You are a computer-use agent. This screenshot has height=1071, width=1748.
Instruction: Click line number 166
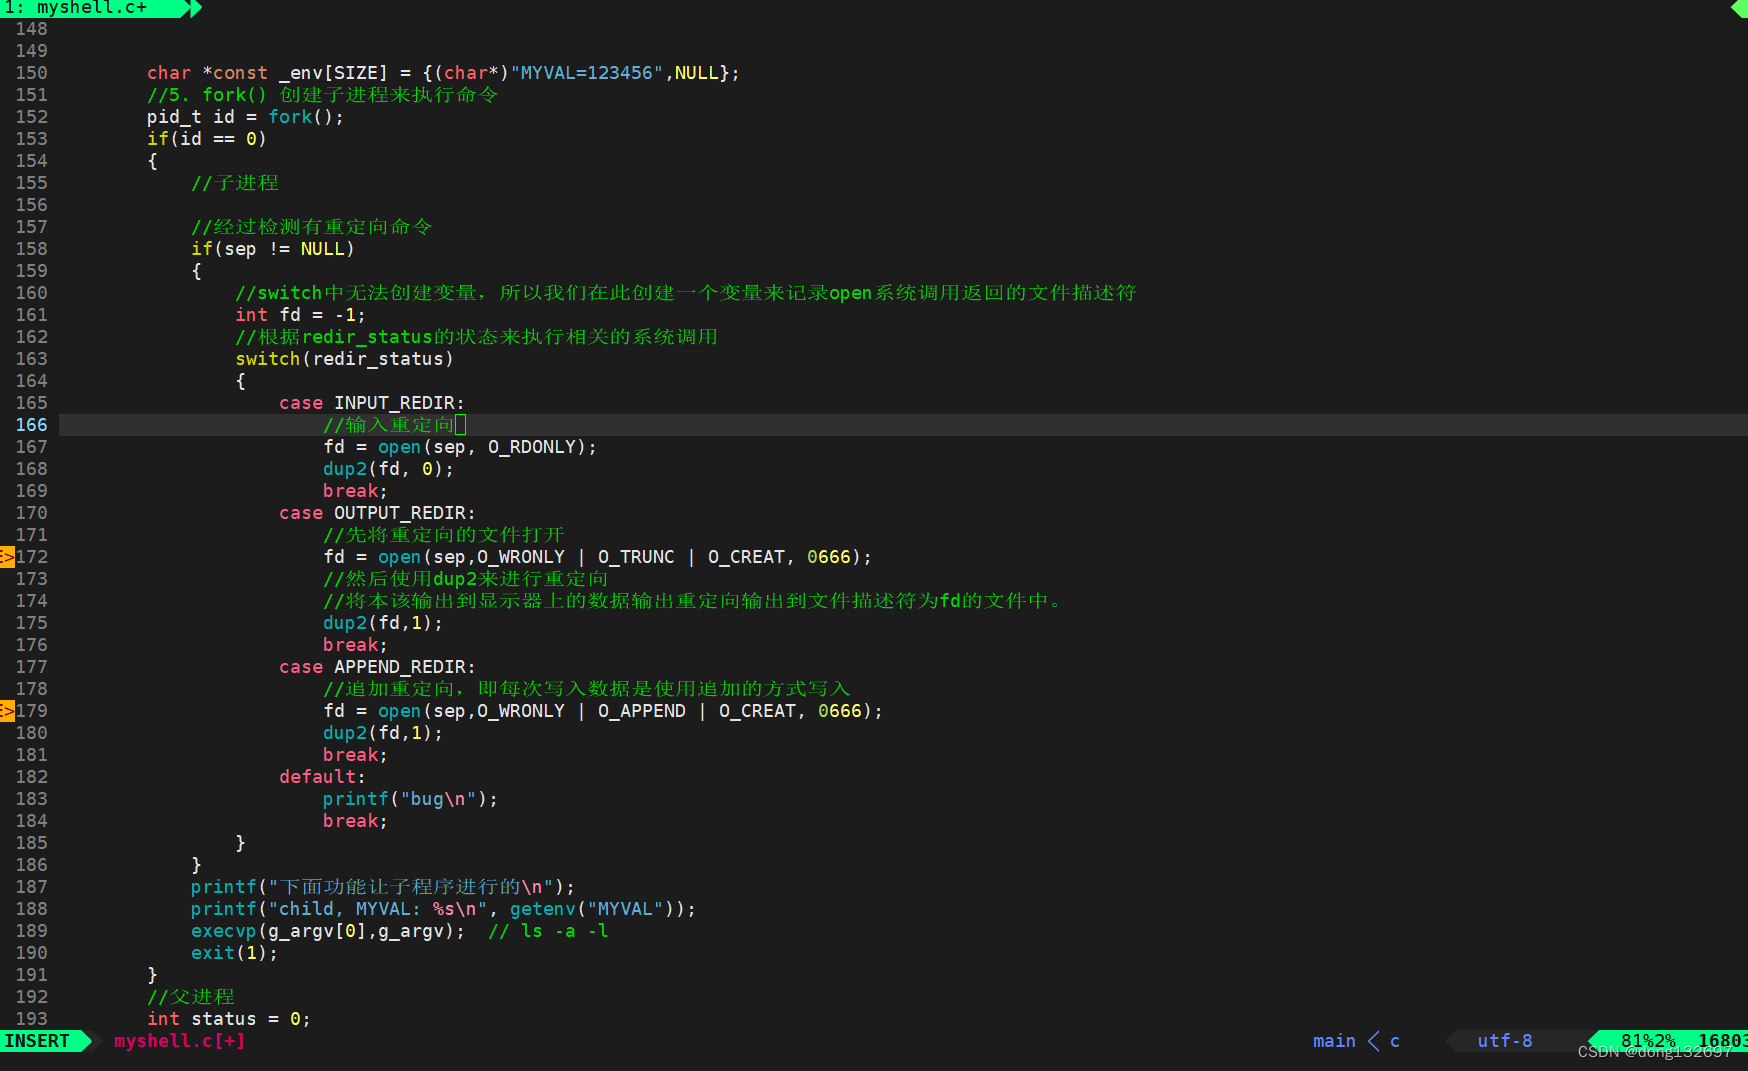coord(31,425)
